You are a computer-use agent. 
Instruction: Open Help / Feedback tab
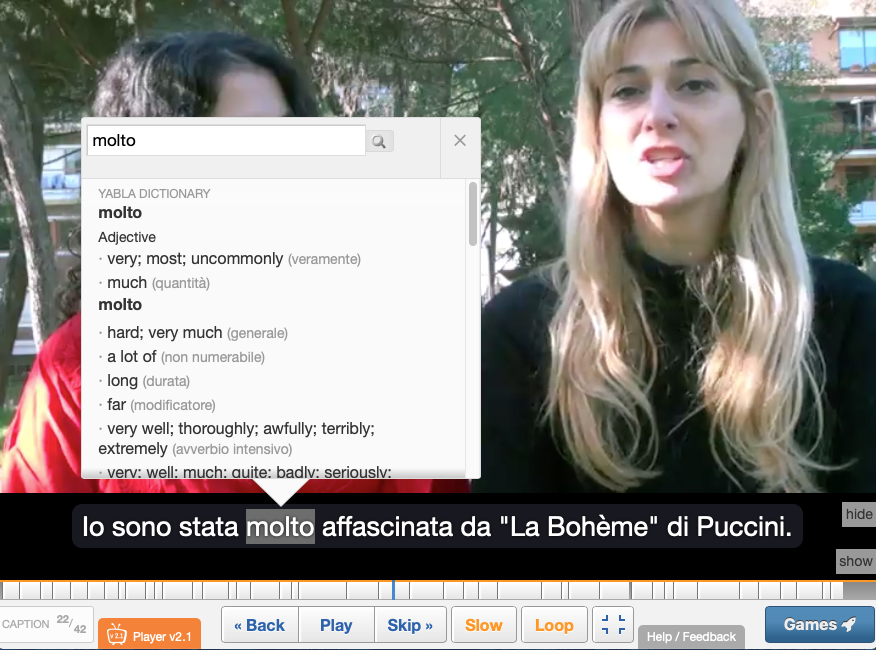point(691,637)
